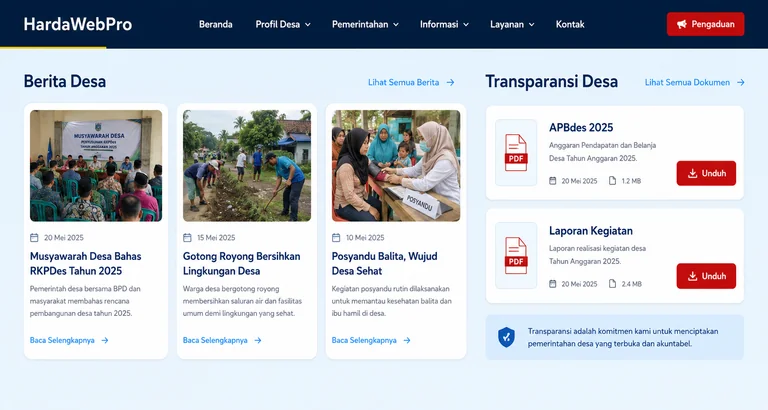Image resolution: width=768 pixels, height=410 pixels.
Task: Click the arrow icon beside Lihat Semua Dokumen
Action: coord(741,82)
